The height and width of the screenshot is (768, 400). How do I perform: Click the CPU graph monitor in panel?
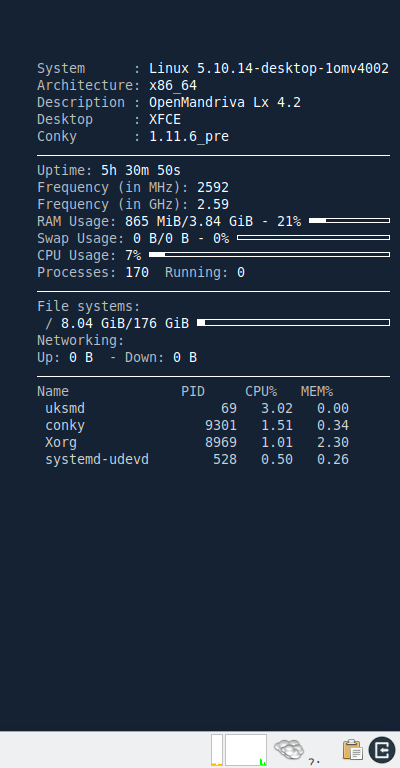tap(246, 749)
